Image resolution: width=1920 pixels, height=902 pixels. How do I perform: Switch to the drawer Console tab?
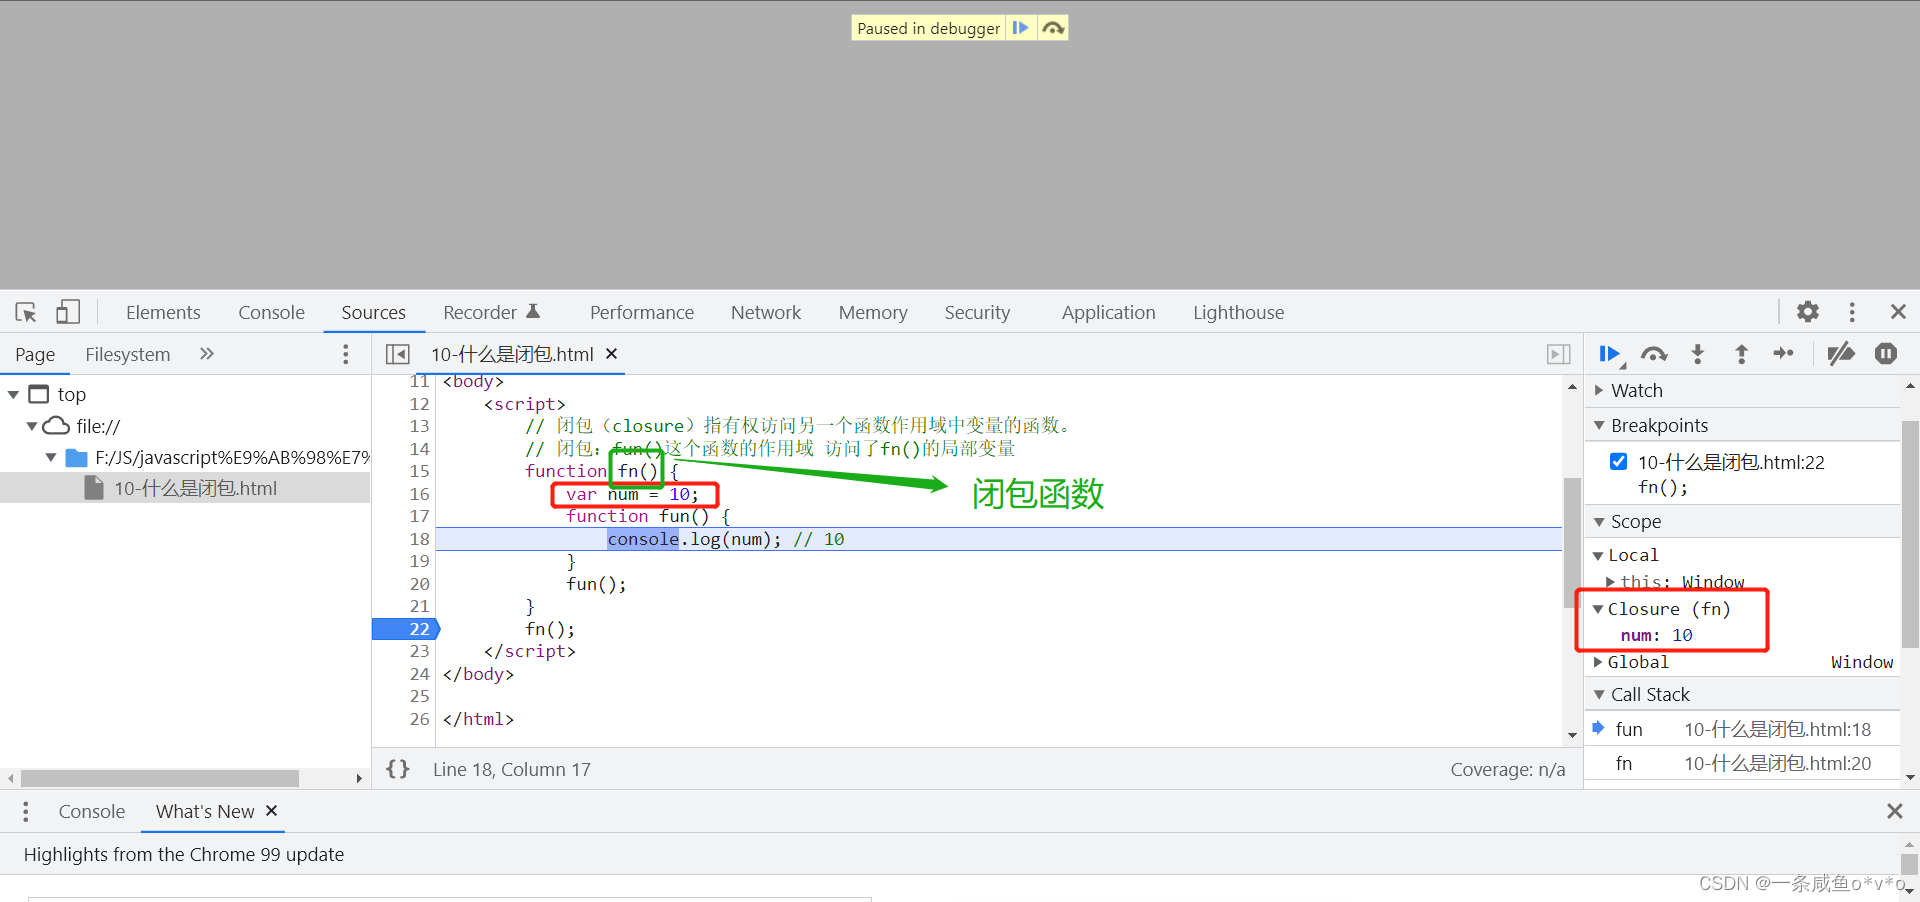point(92,812)
